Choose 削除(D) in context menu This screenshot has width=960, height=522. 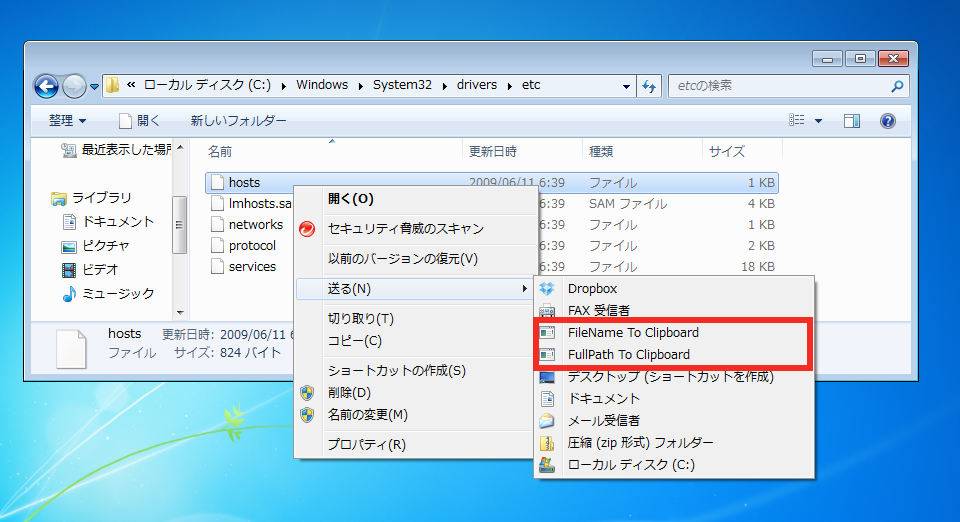[x=414, y=393]
